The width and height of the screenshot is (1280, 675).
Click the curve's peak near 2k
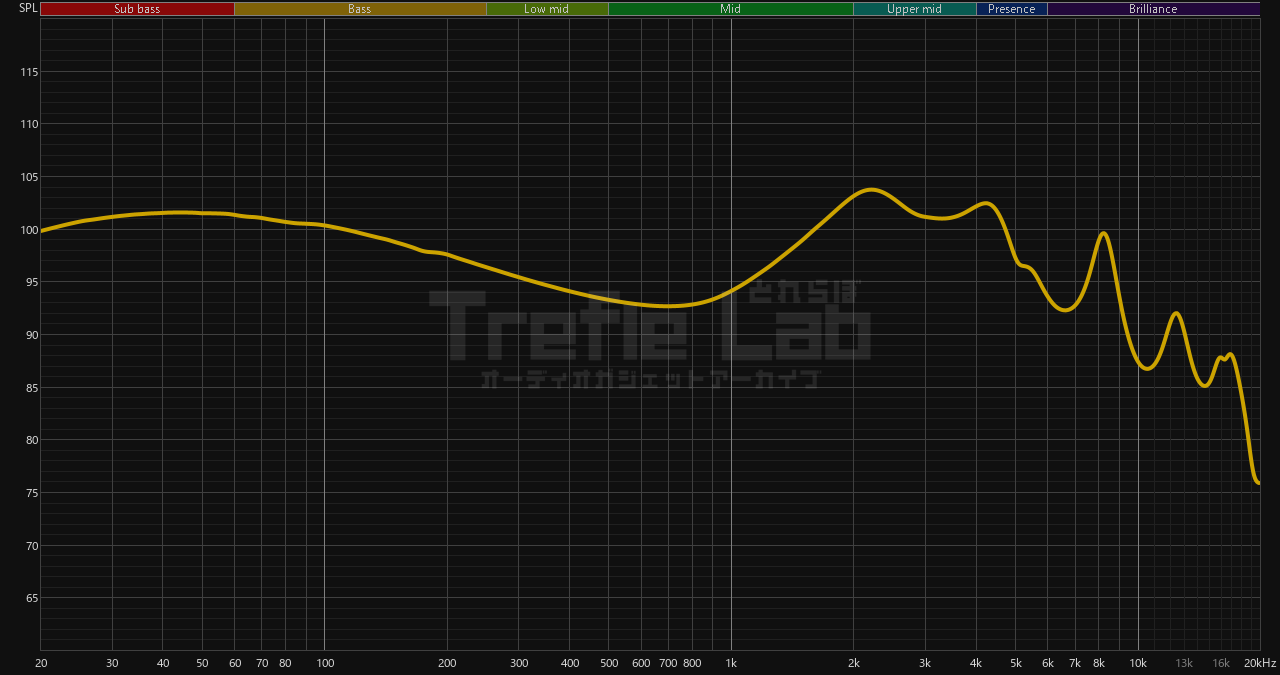(872, 189)
